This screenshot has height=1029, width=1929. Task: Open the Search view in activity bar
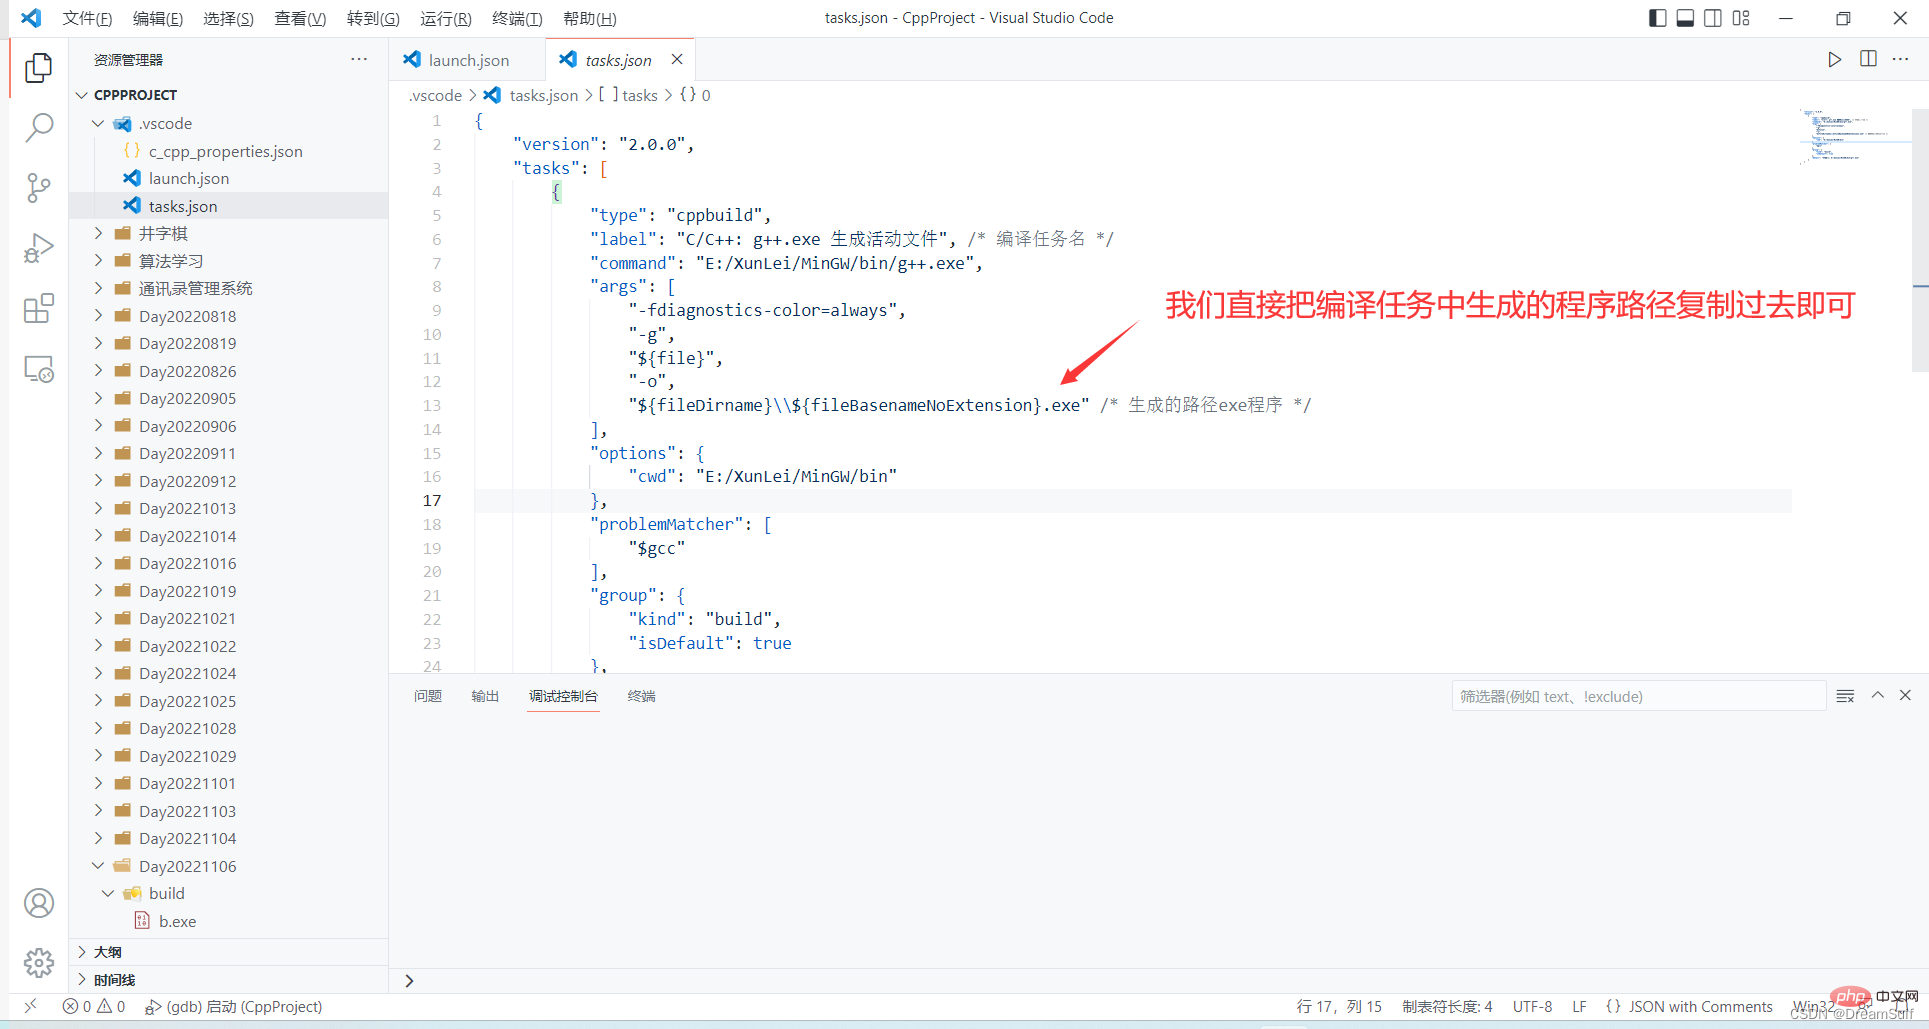coord(38,127)
